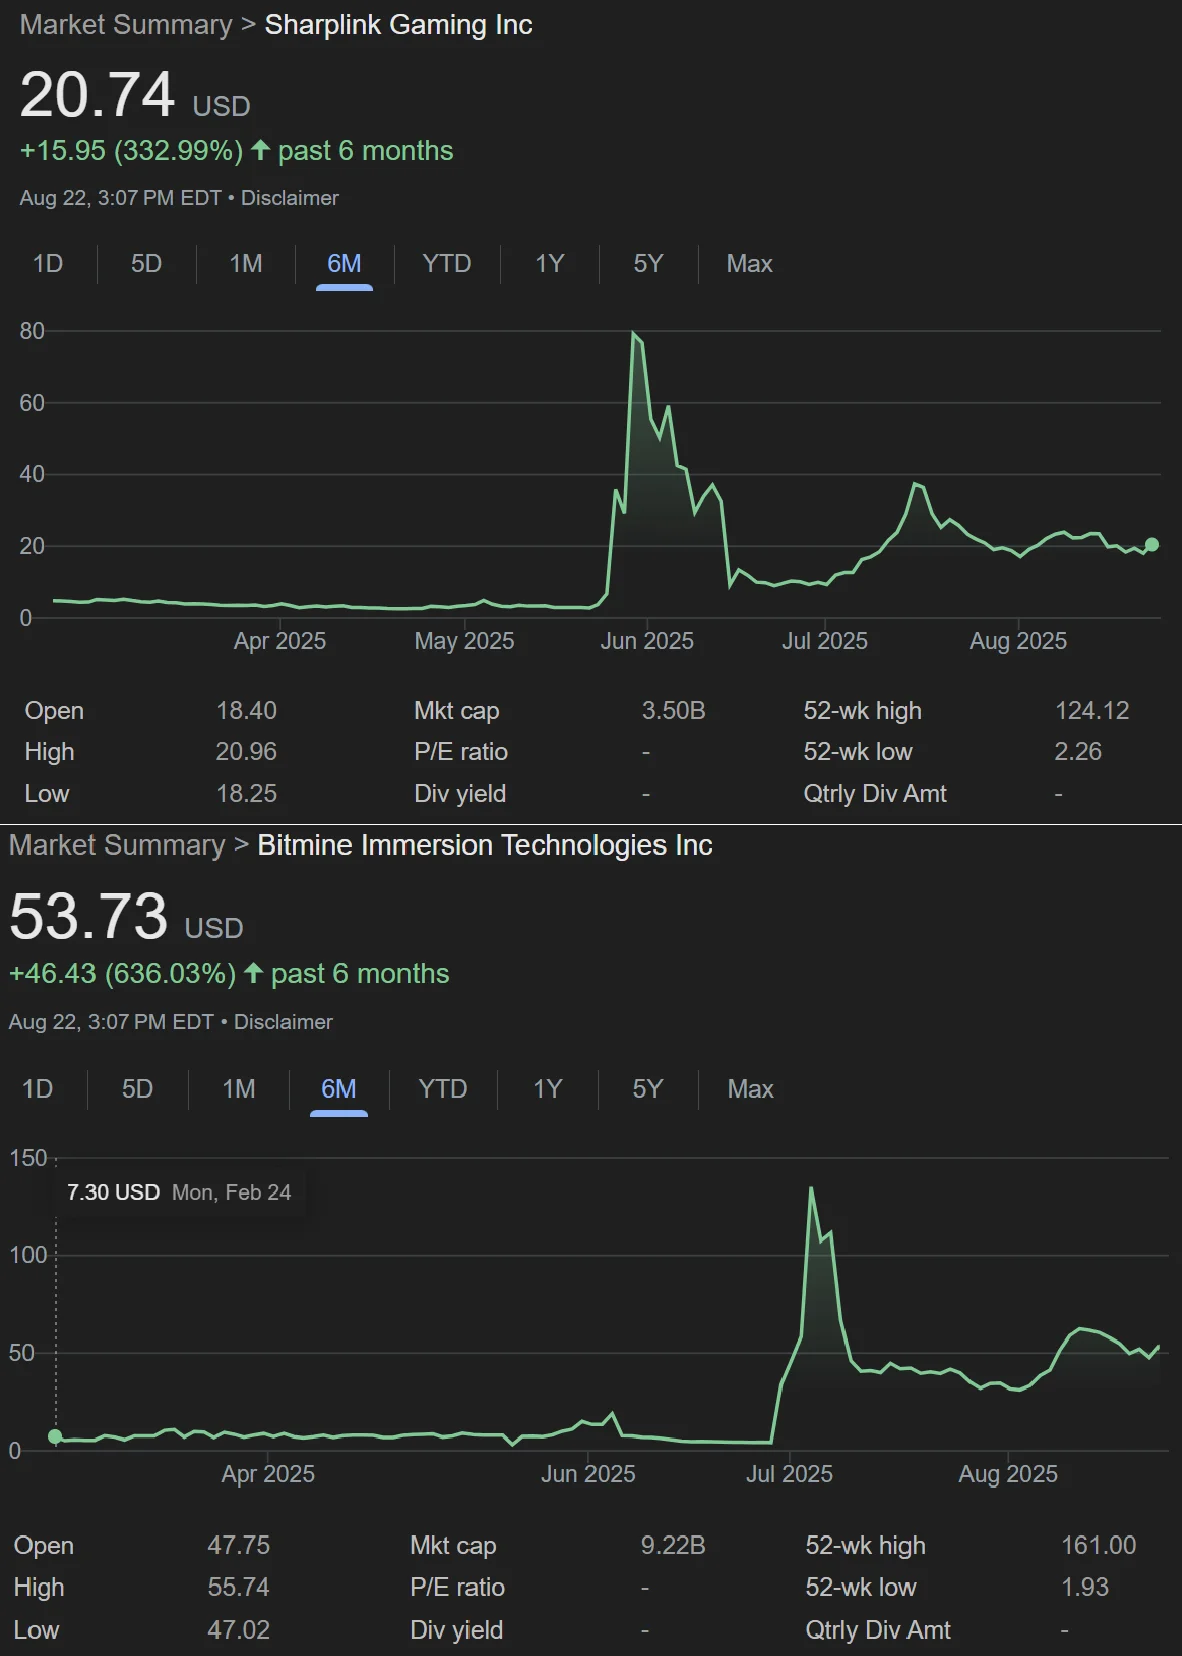
Task: Click Market Summary breadcrumb above Sharplink Gaming
Action: (126, 24)
